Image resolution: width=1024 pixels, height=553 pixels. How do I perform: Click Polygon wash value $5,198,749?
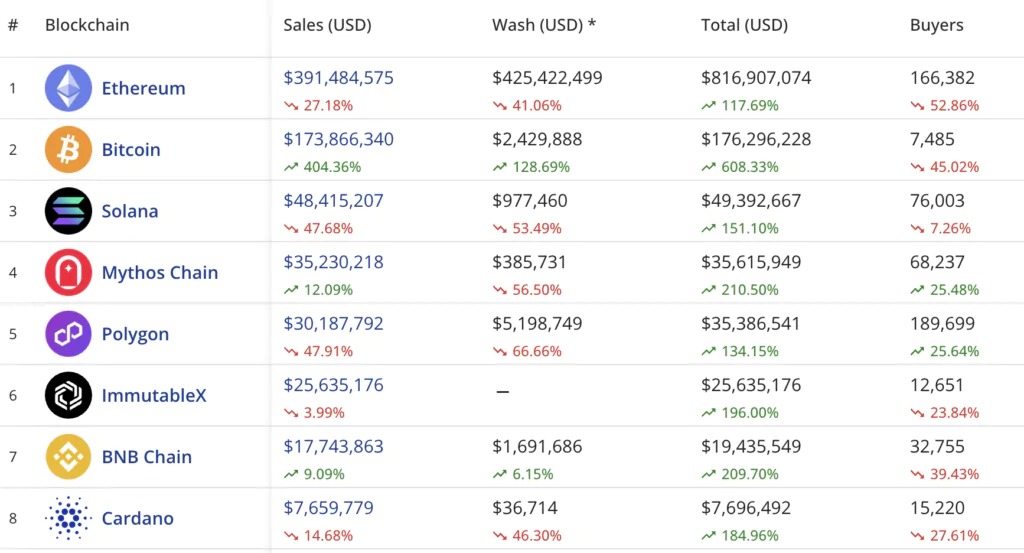(537, 323)
